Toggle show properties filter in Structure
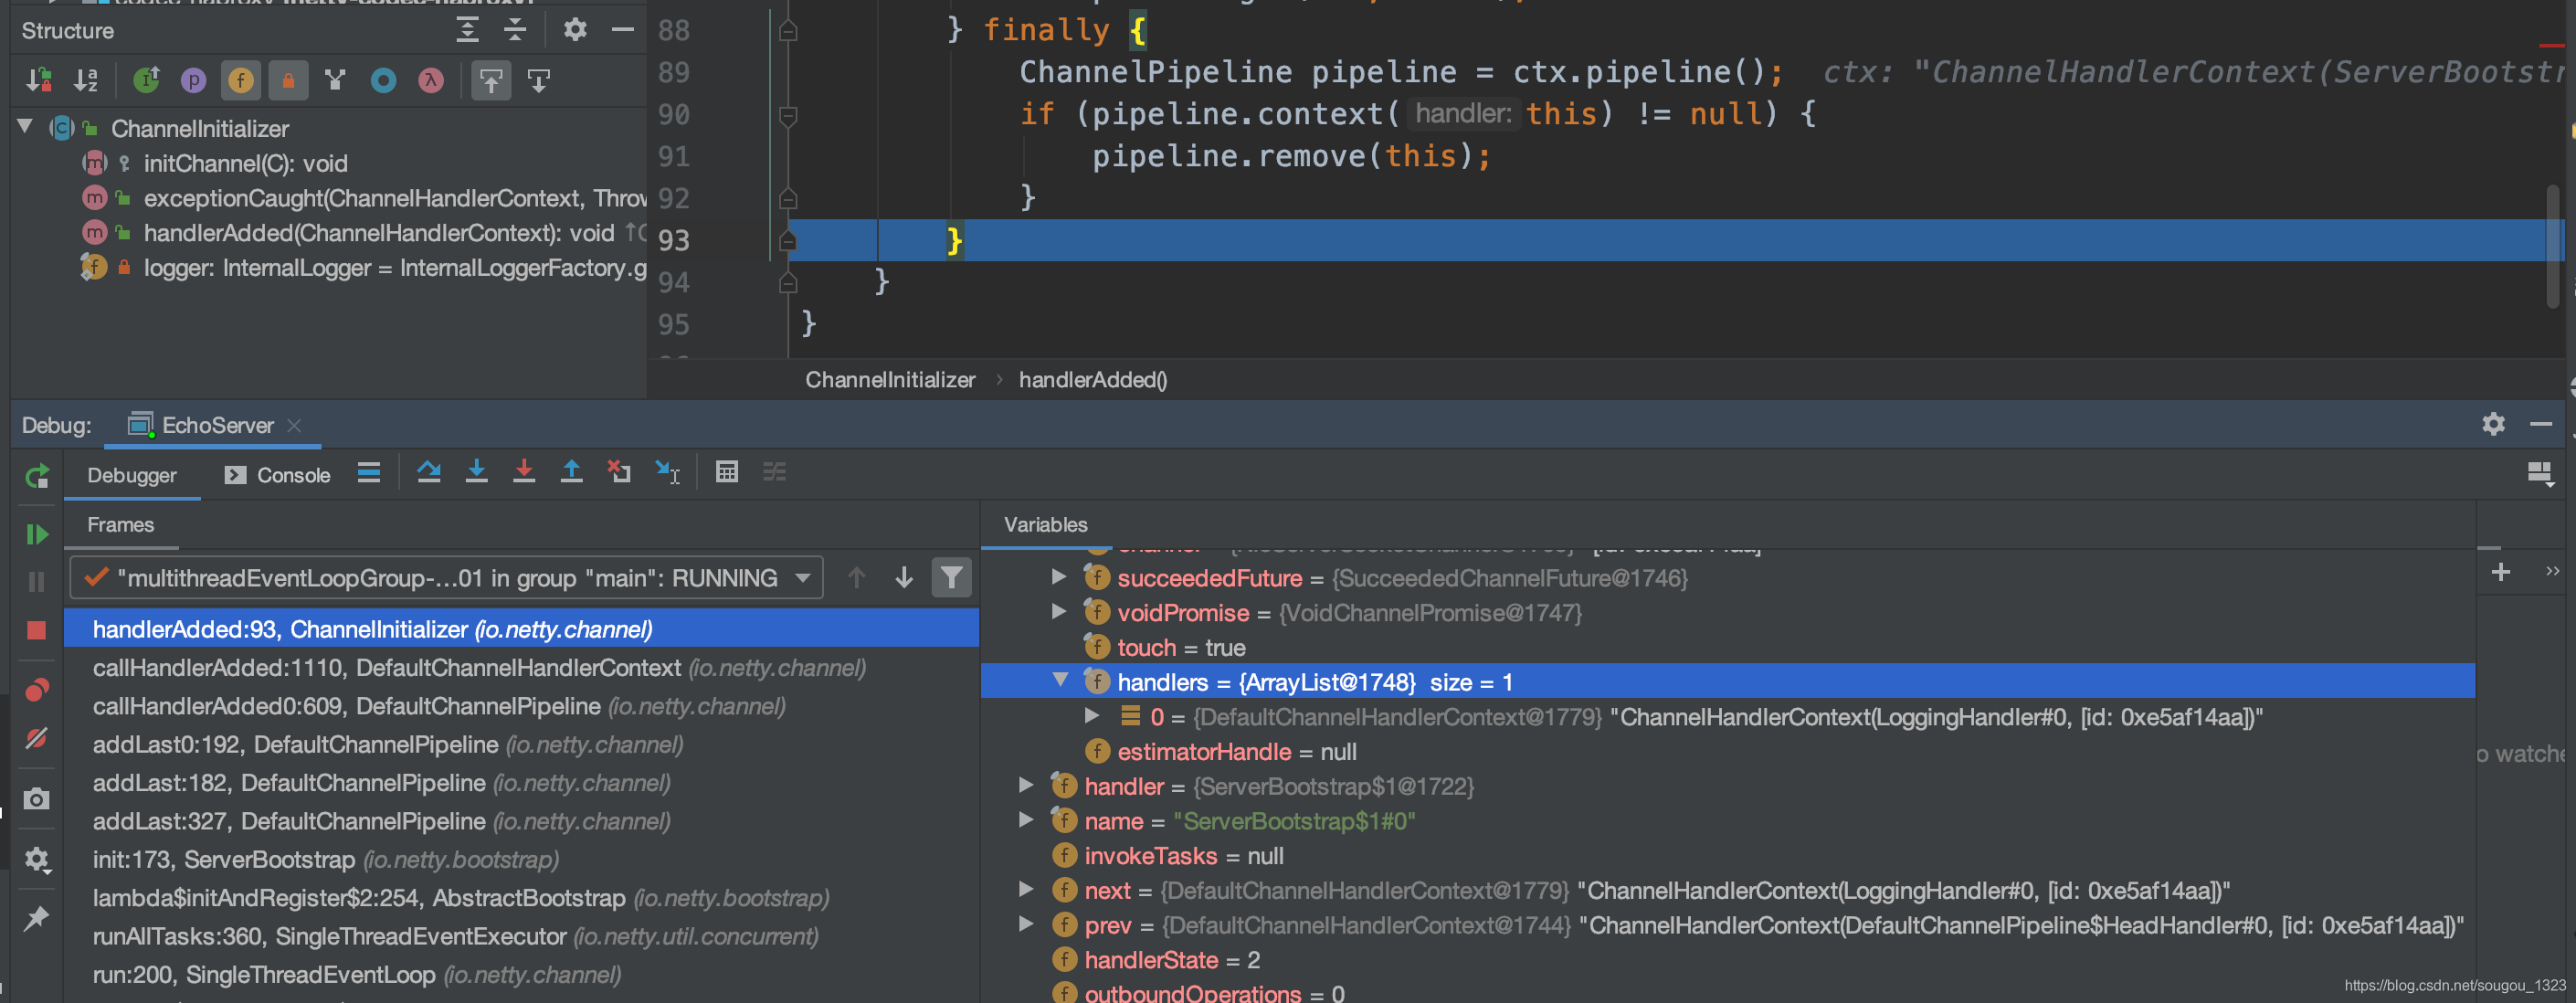Viewport: 2576px width, 1003px height. [193, 80]
